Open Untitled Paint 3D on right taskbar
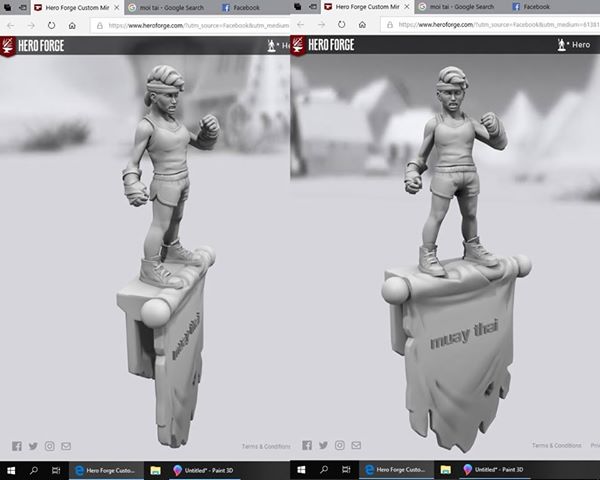The height and width of the screenshot is (480, 600). pyautogui.click(x=494, y=469)
